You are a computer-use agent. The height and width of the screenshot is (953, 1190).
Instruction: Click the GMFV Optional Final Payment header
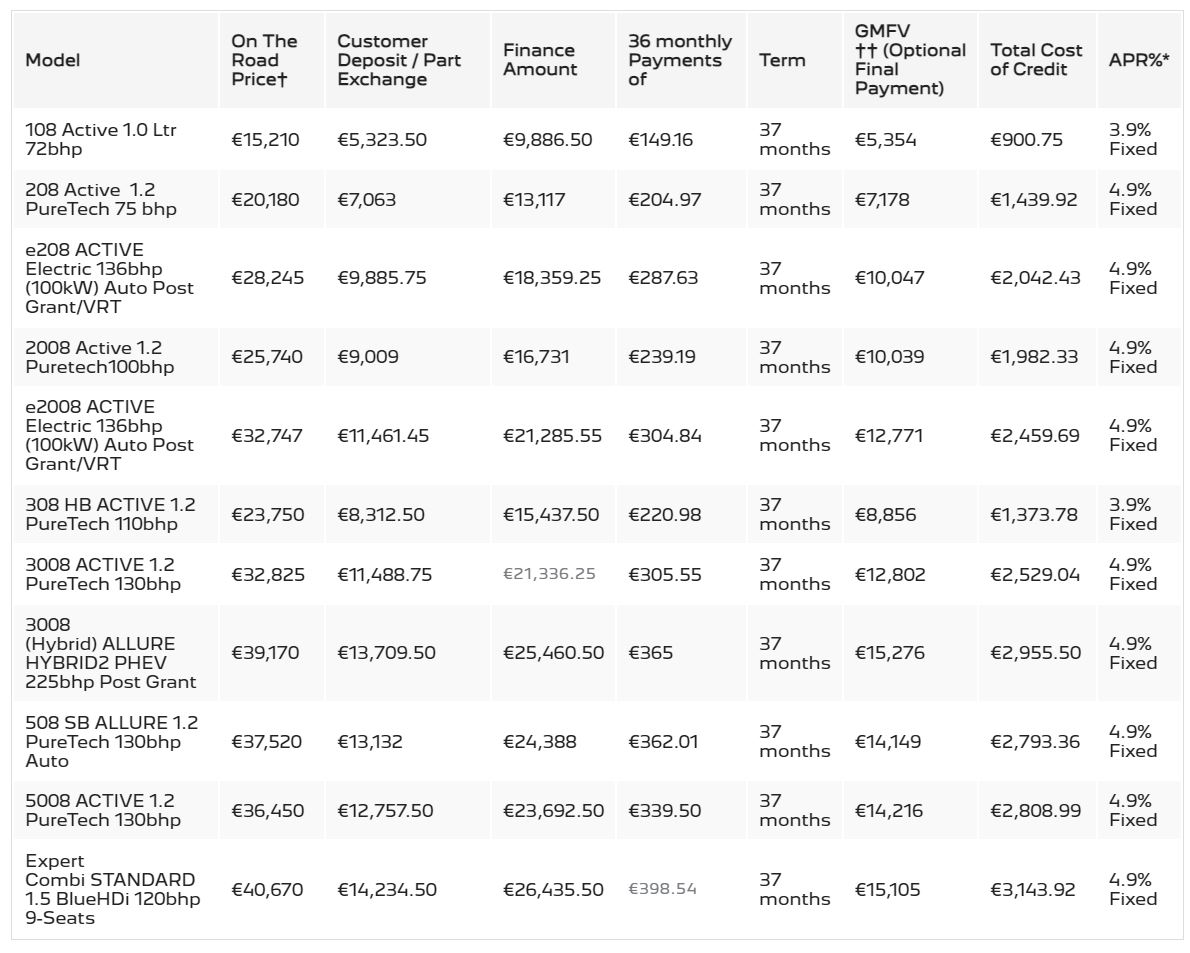[x=910, y=60]
